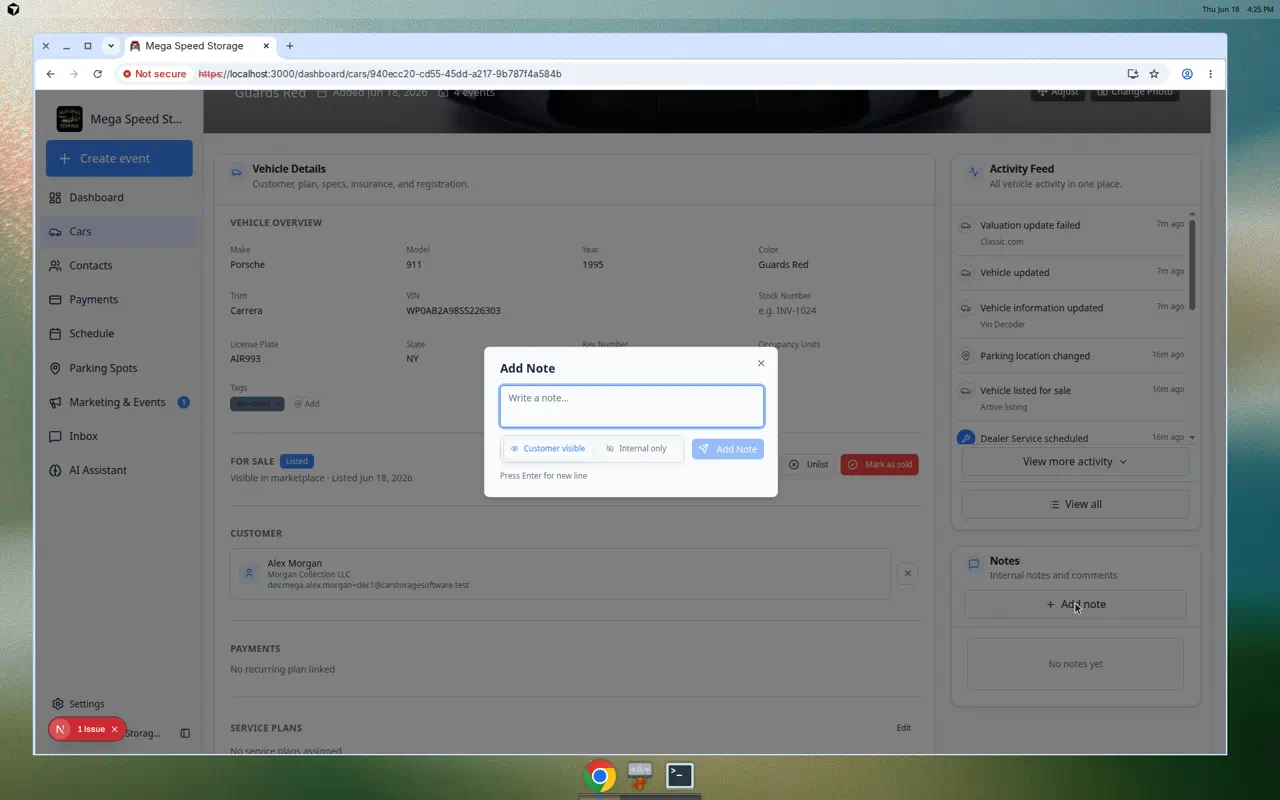Open Valuation update failed activity entry
1280x800 pixels.
pos(1071,232)
